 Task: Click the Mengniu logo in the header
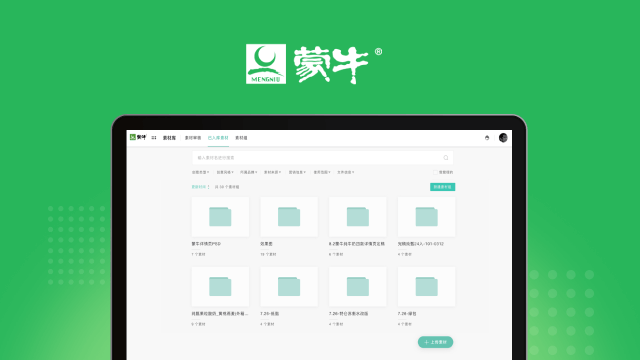138,138
